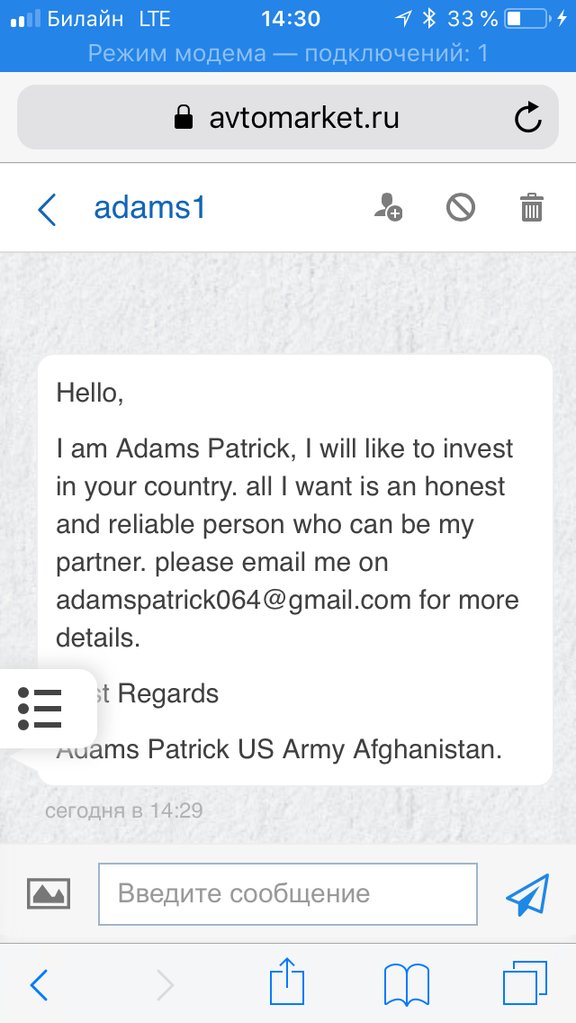Open the adams1 username profile link

pos(149,208)
